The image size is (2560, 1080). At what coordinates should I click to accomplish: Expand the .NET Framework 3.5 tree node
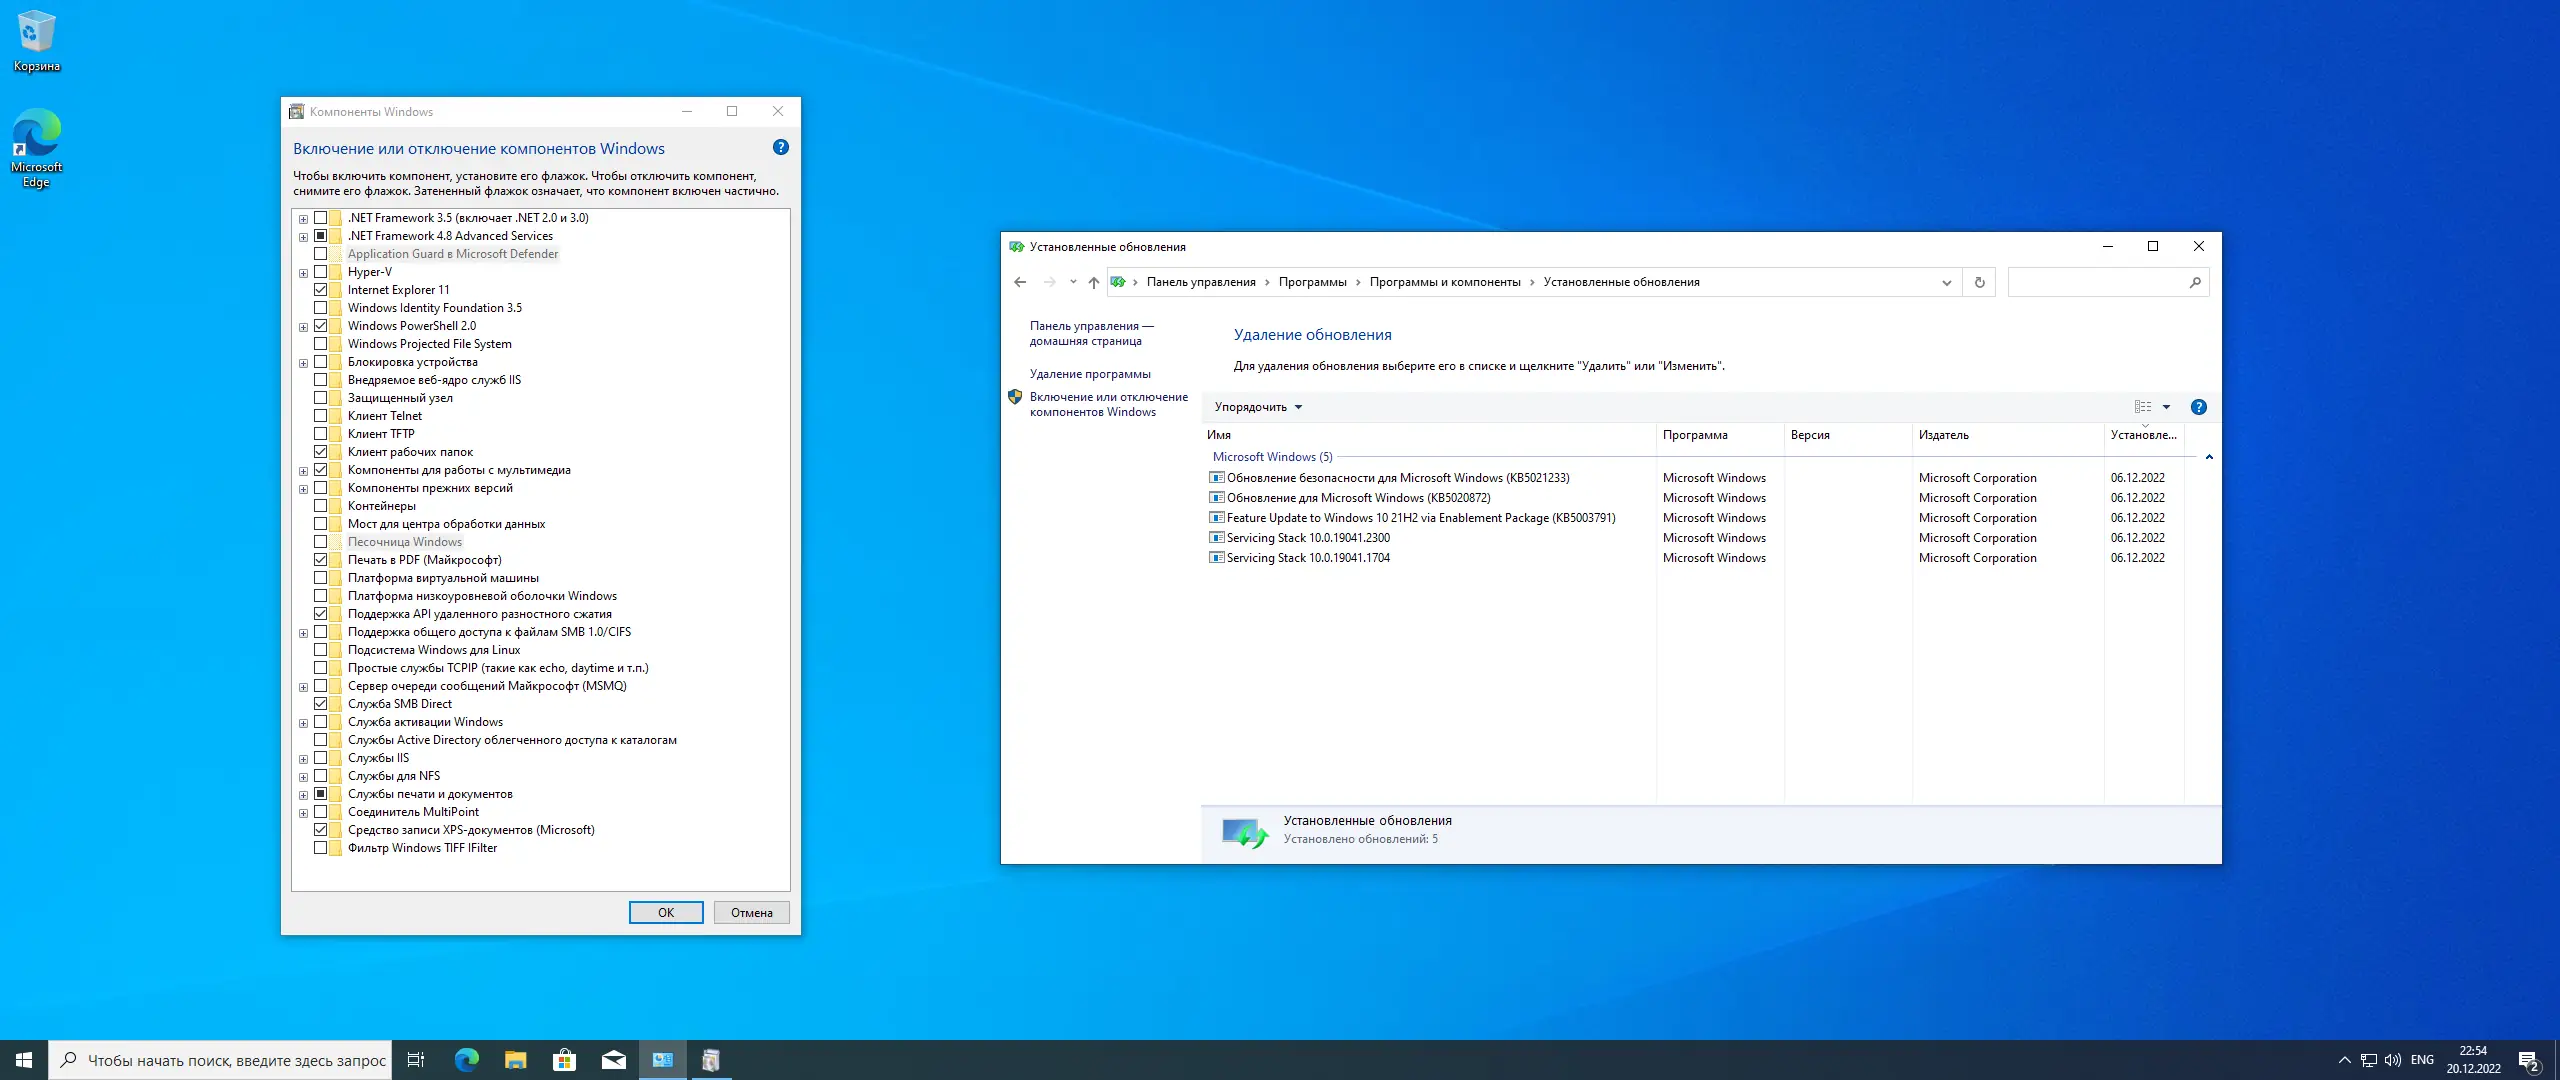[303, 218]
